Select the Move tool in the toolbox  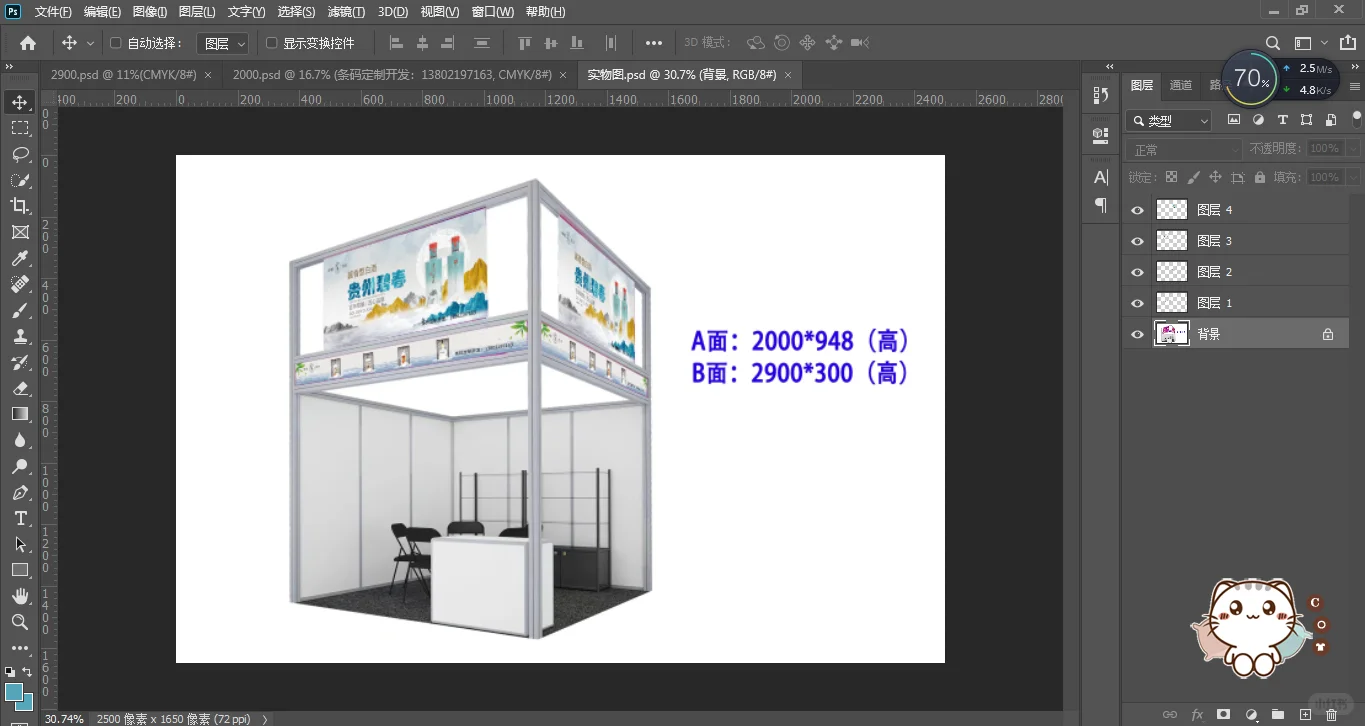click(x=20, y=102)
